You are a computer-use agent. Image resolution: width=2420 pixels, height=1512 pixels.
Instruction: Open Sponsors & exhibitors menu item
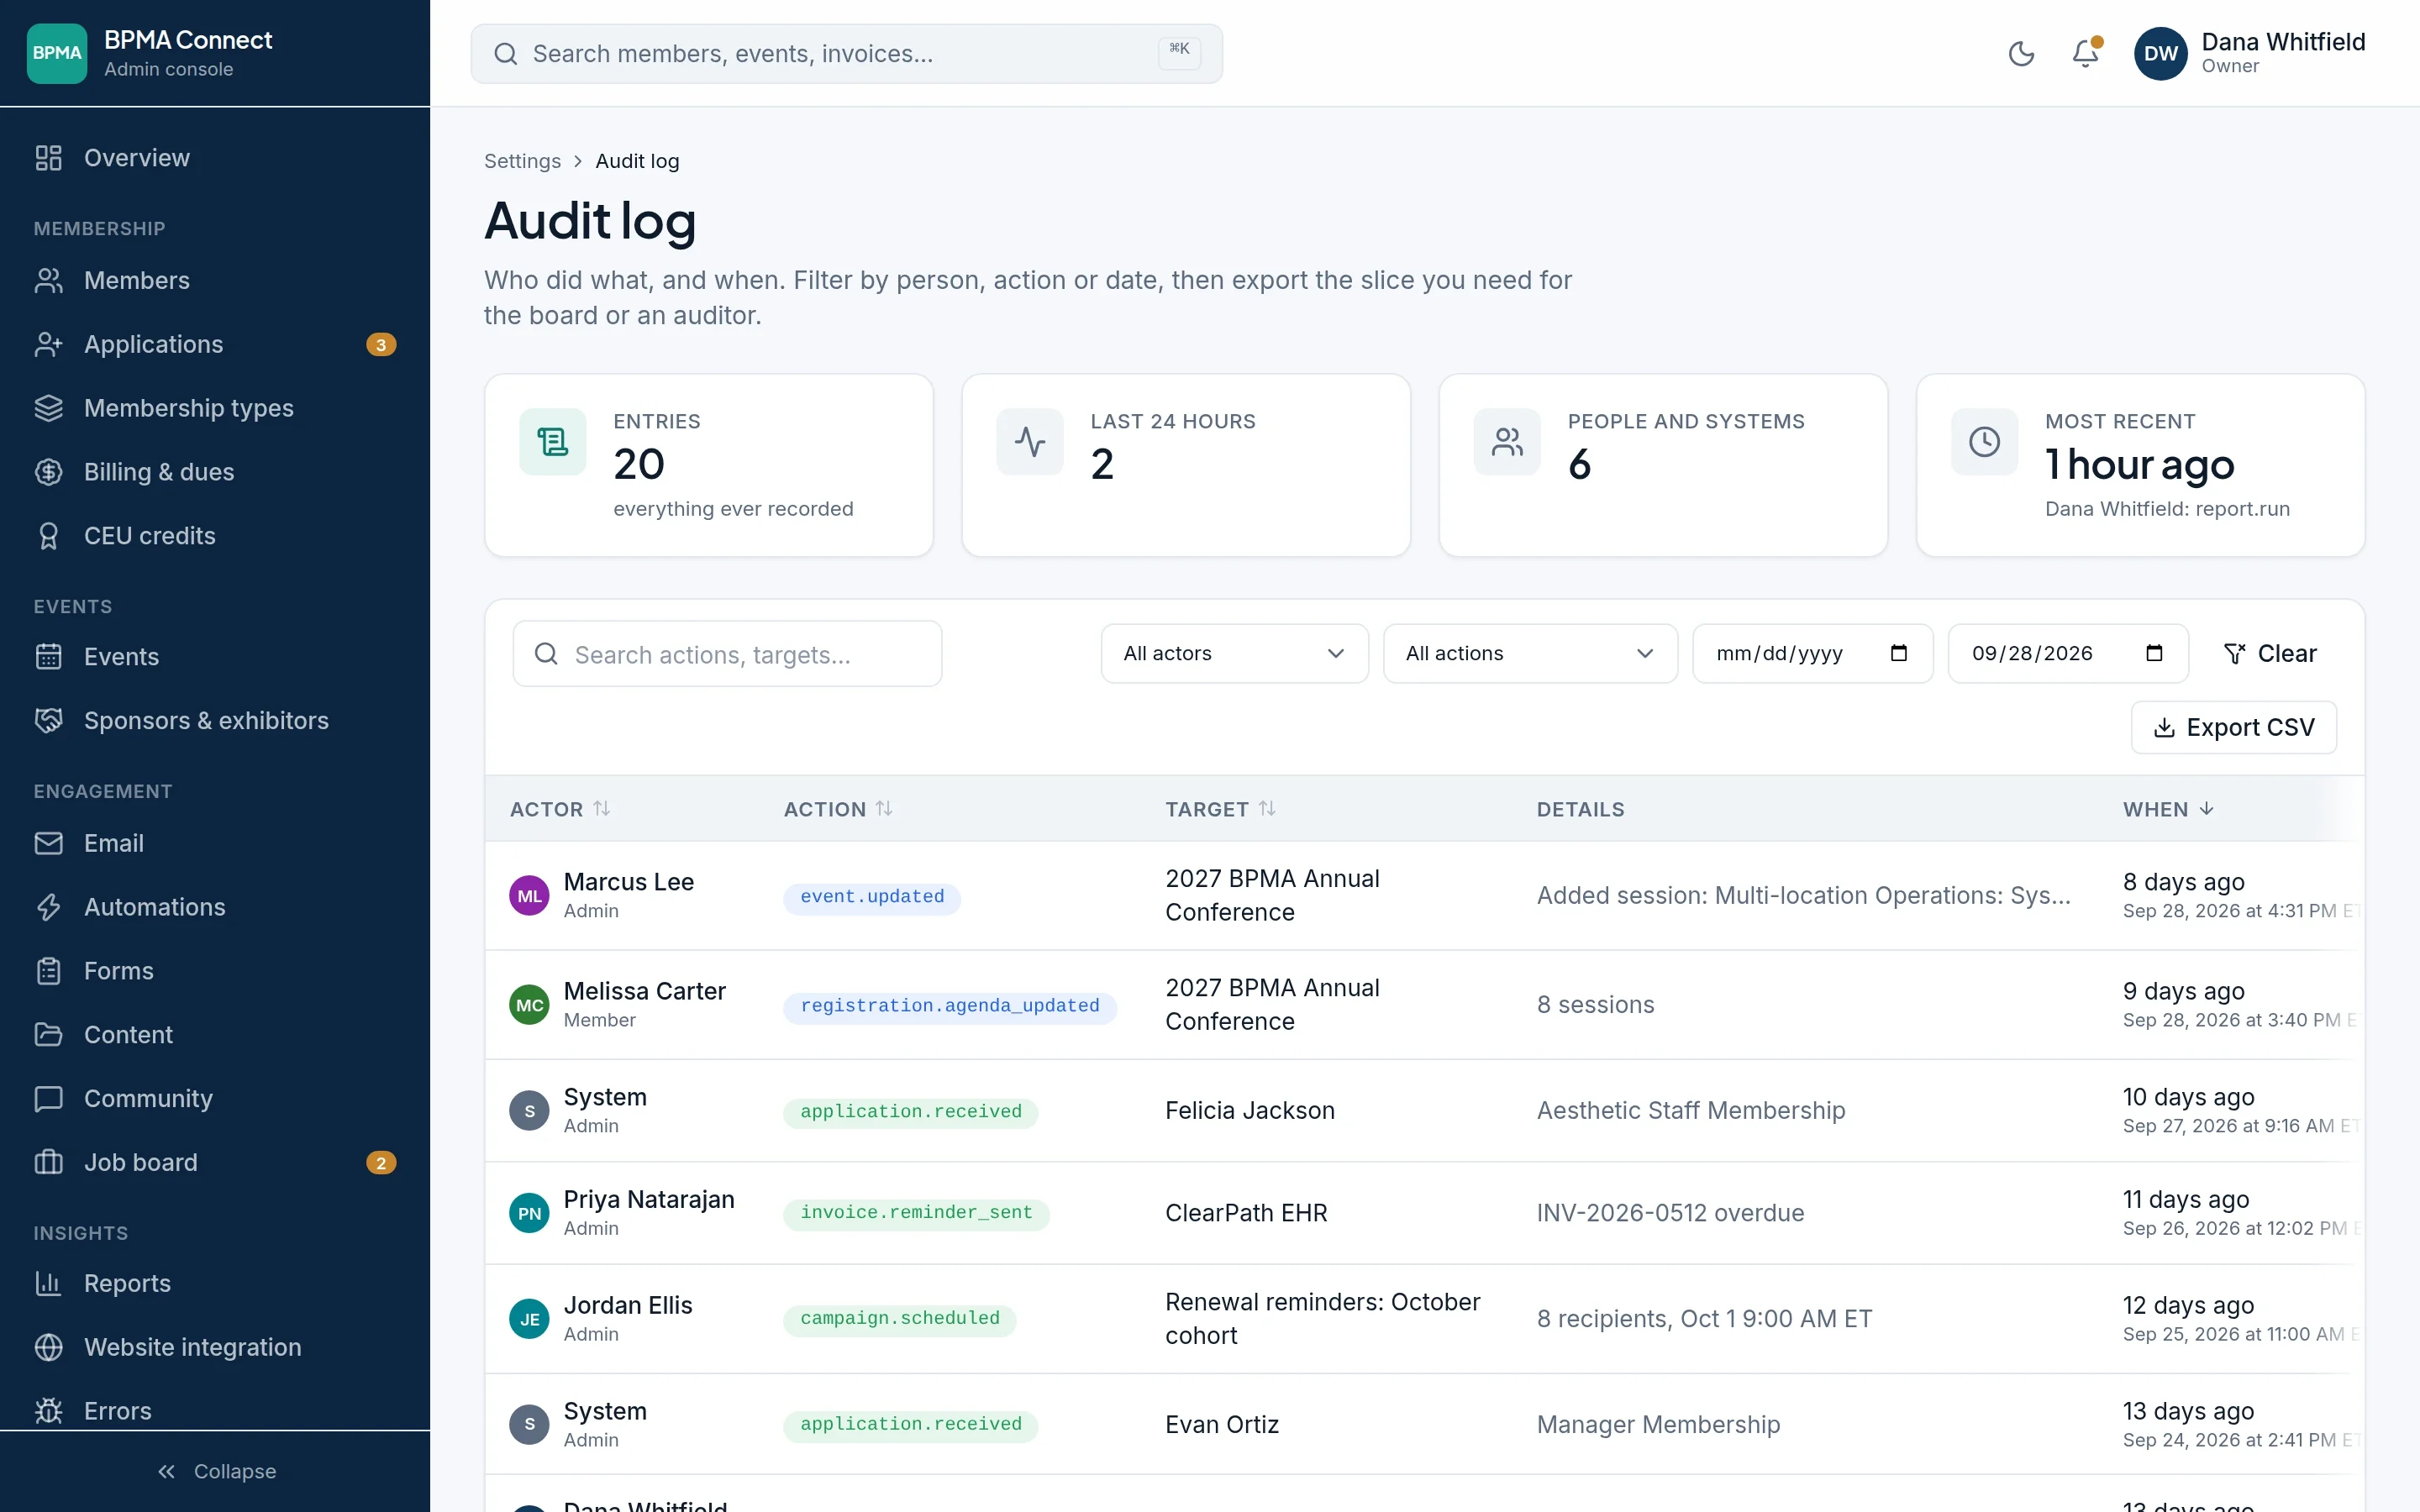tap(215, 721)
